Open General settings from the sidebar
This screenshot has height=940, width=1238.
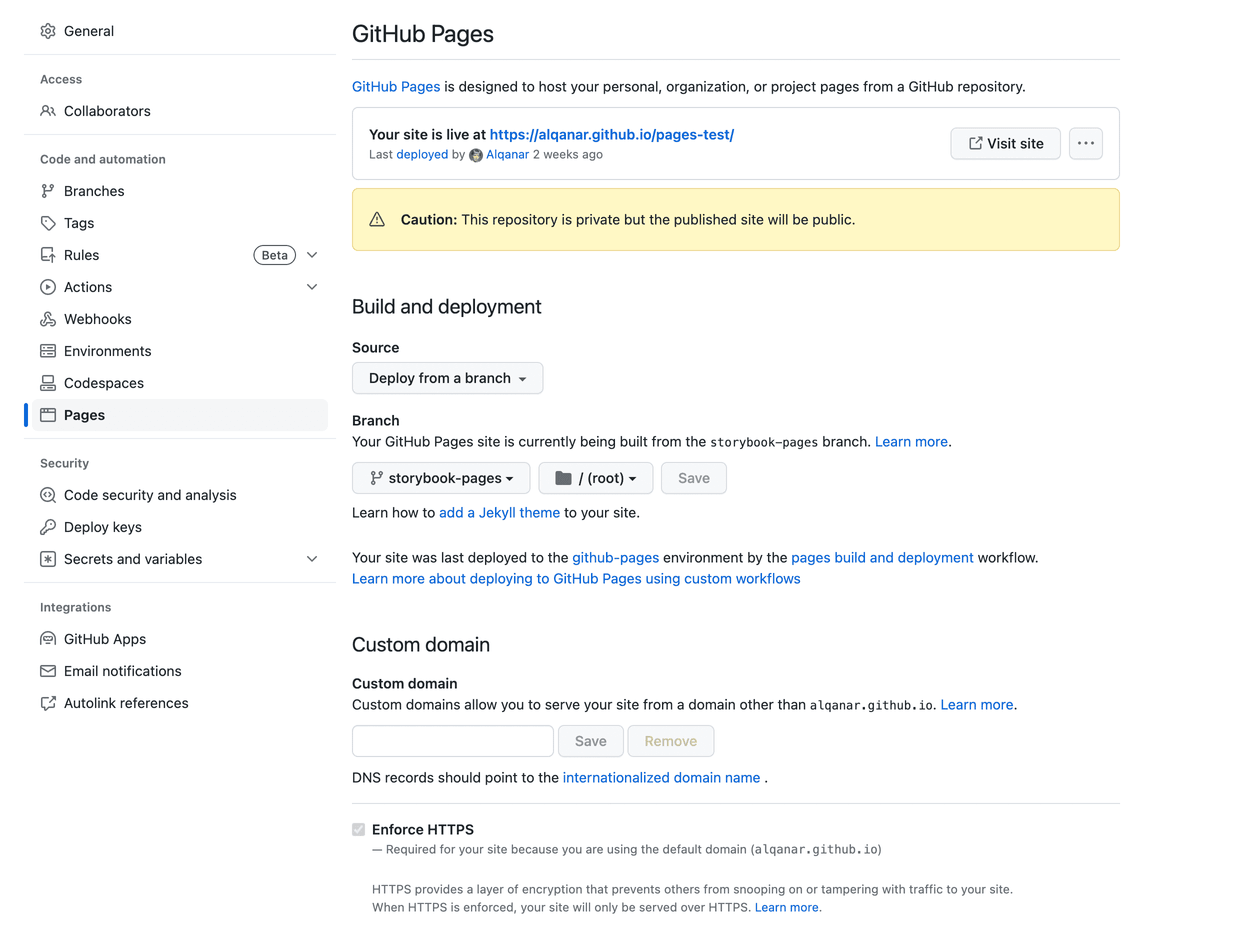pos(89,31)
